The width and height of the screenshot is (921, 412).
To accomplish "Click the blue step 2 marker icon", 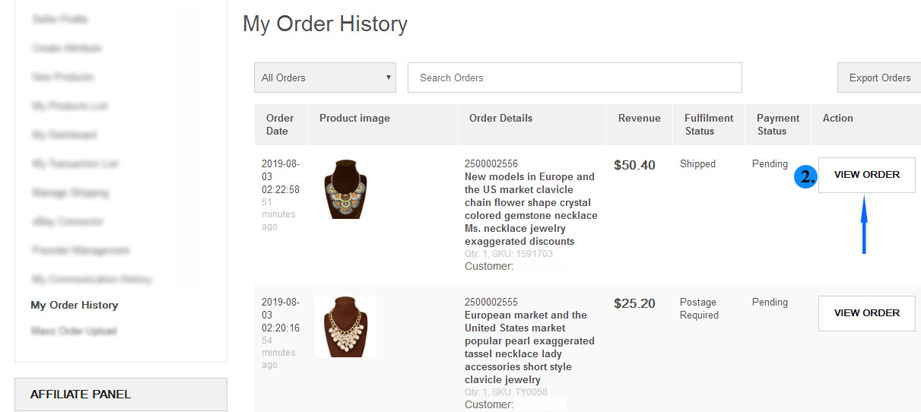I will coord(807,176).
